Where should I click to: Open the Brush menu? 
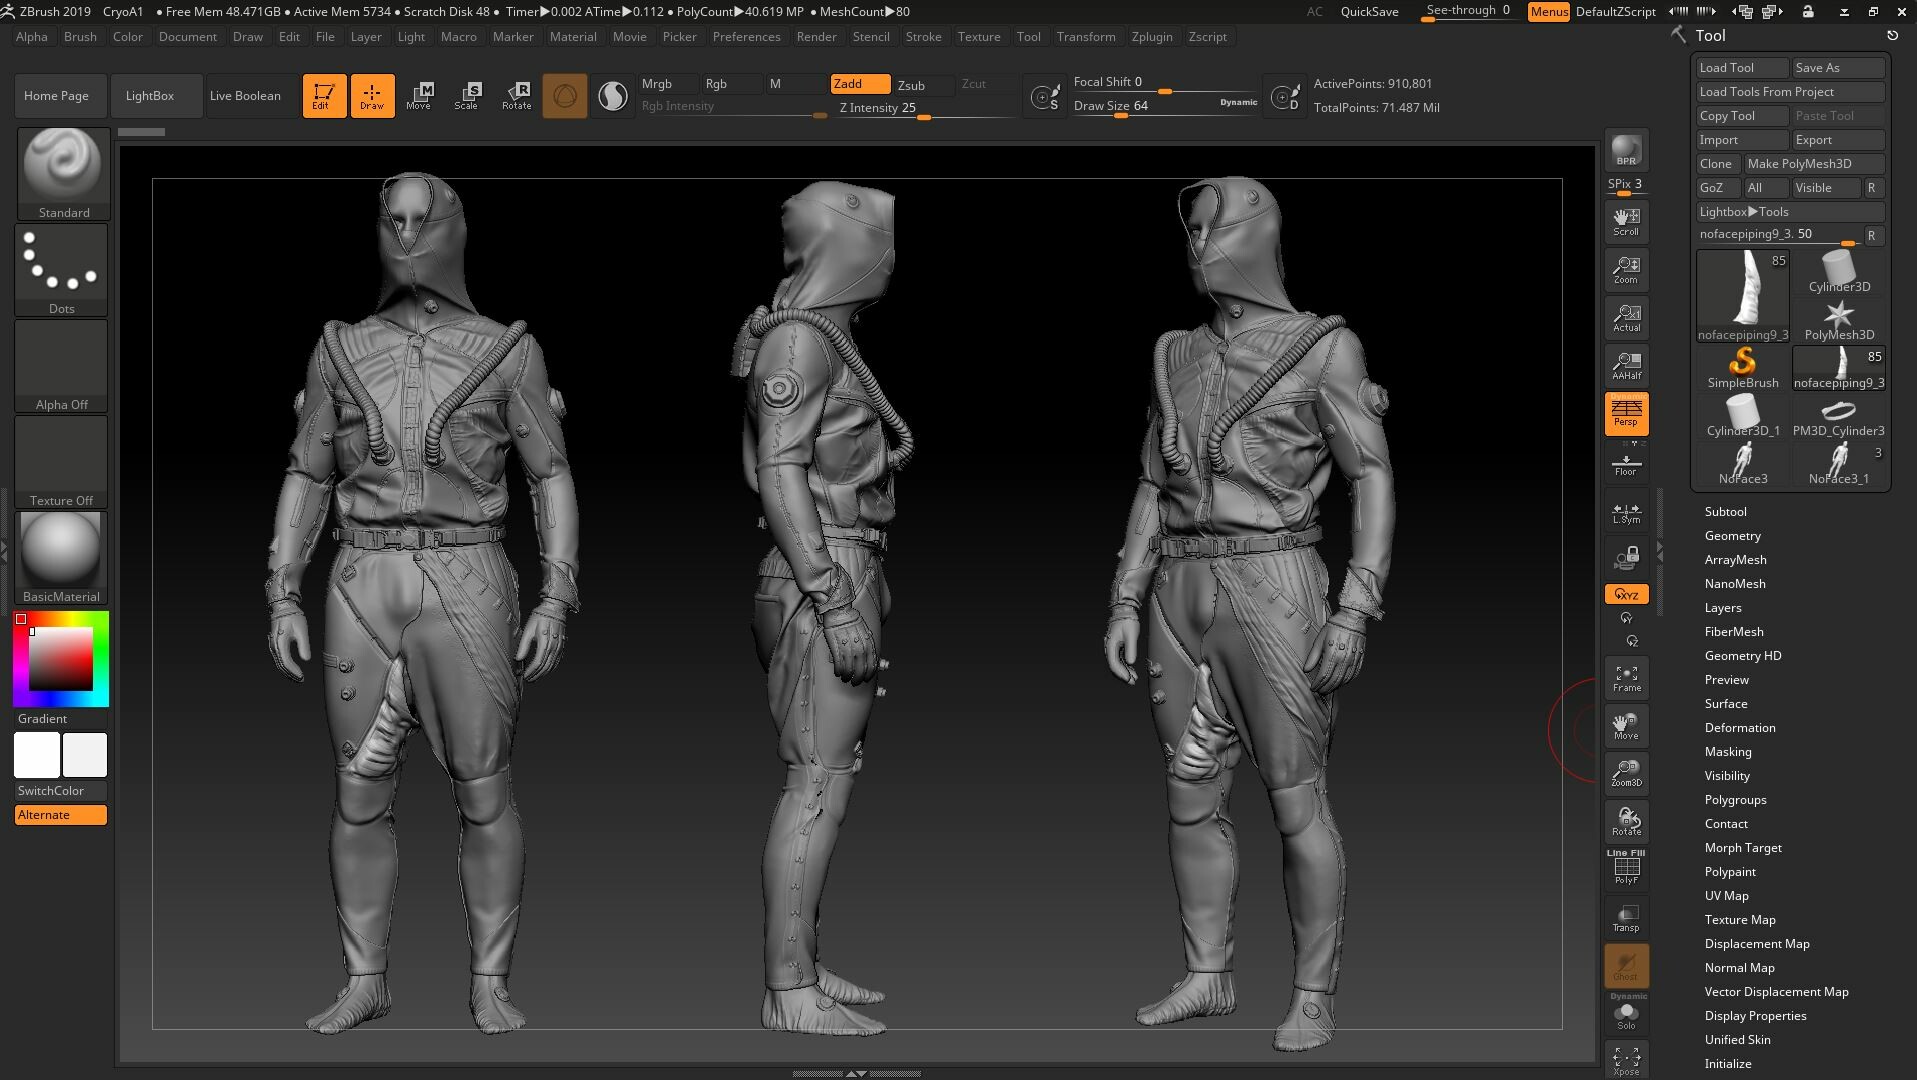click(x=80, y=37)
